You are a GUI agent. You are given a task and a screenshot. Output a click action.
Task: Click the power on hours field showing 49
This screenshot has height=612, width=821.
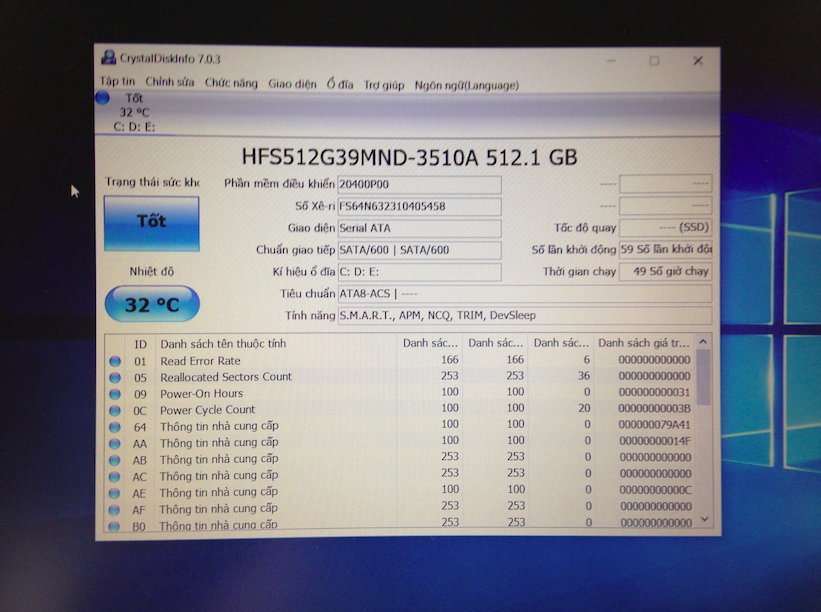665,271
